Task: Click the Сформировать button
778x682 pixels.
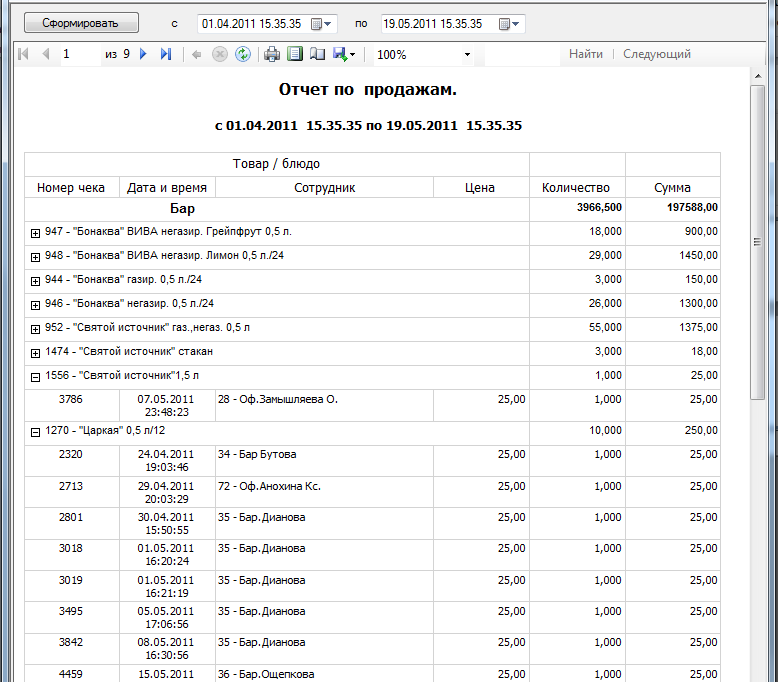Action: pyautogui.click(x=81, y=23)
